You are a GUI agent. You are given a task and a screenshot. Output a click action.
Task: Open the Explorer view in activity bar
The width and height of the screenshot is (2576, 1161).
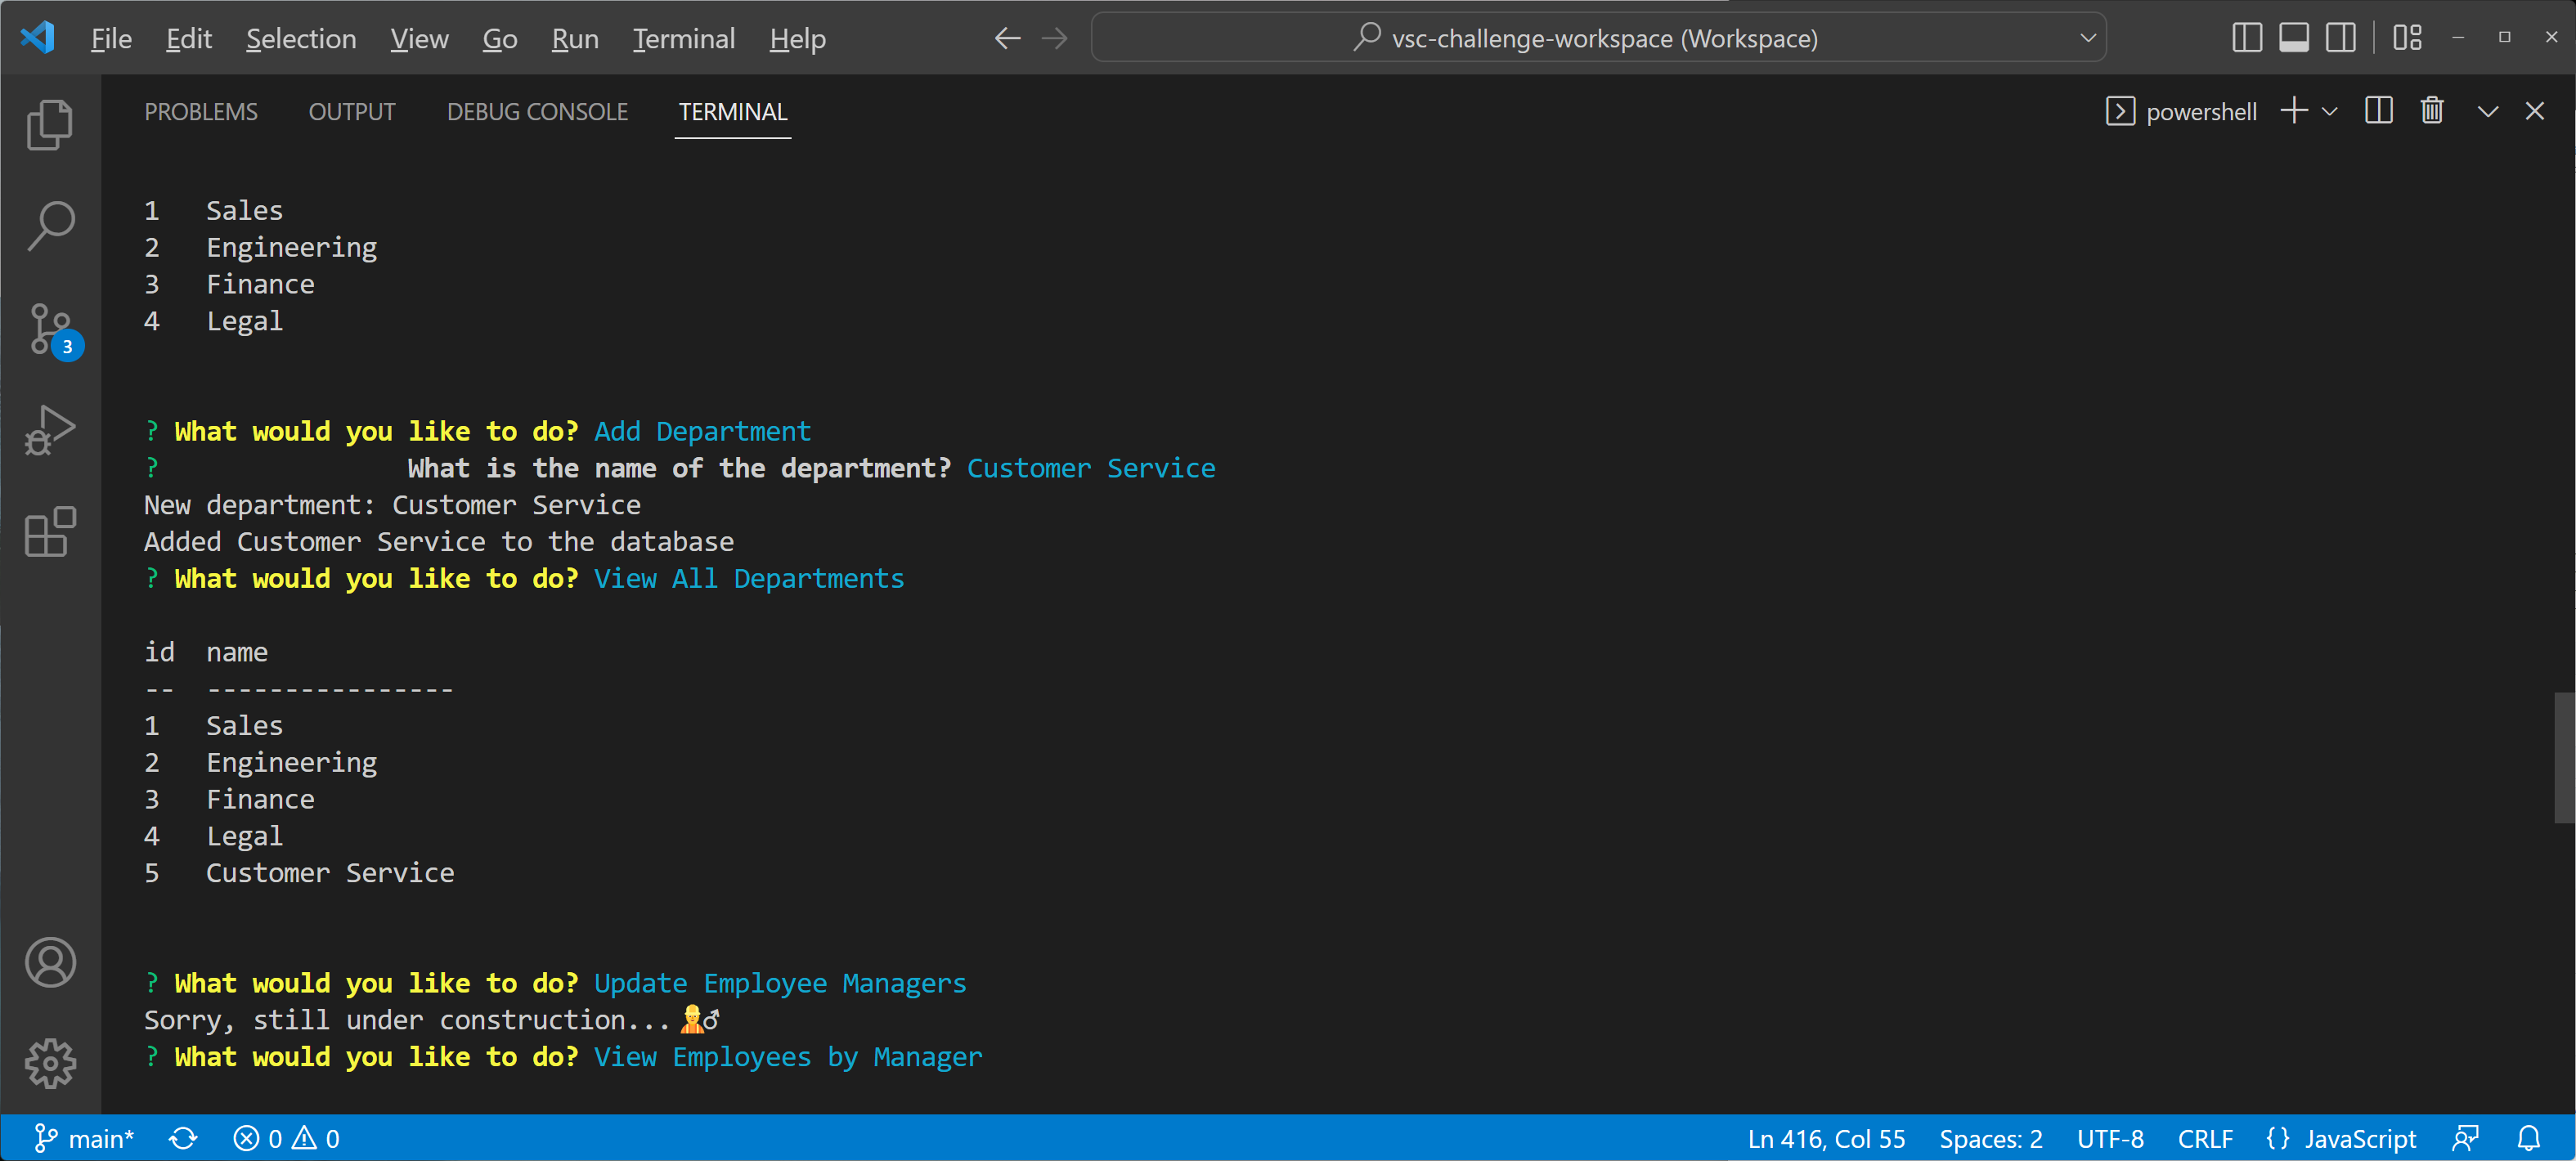50,124
